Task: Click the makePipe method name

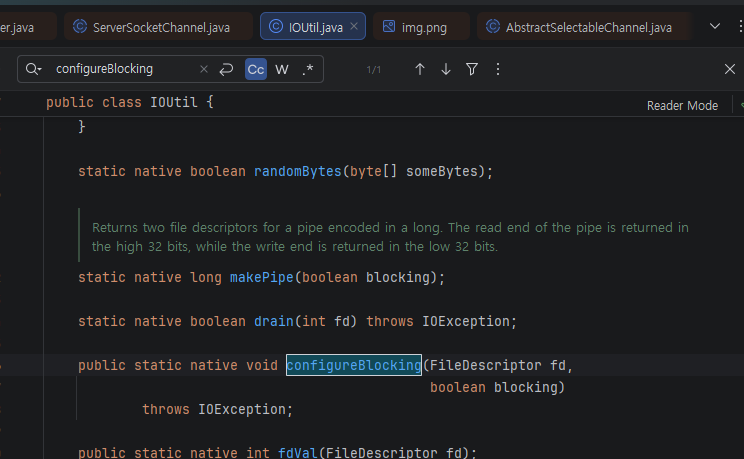Action: (261, 277)
